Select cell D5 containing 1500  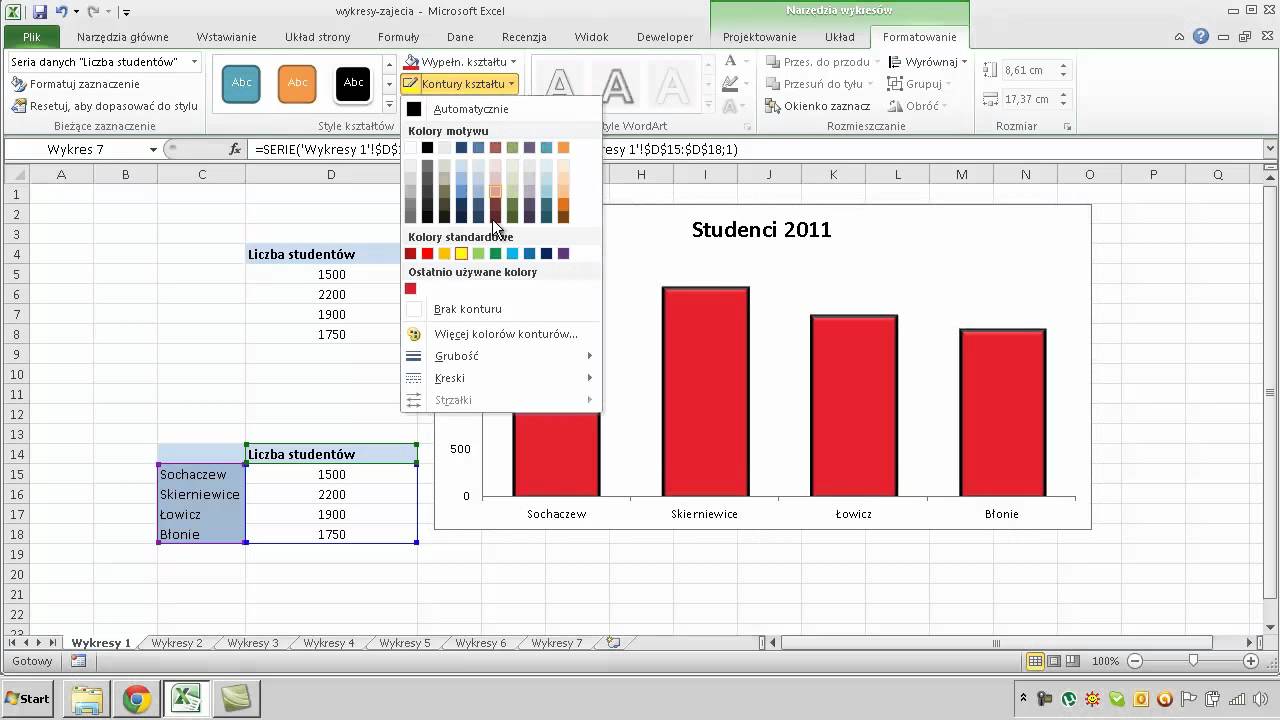(331, 274)
